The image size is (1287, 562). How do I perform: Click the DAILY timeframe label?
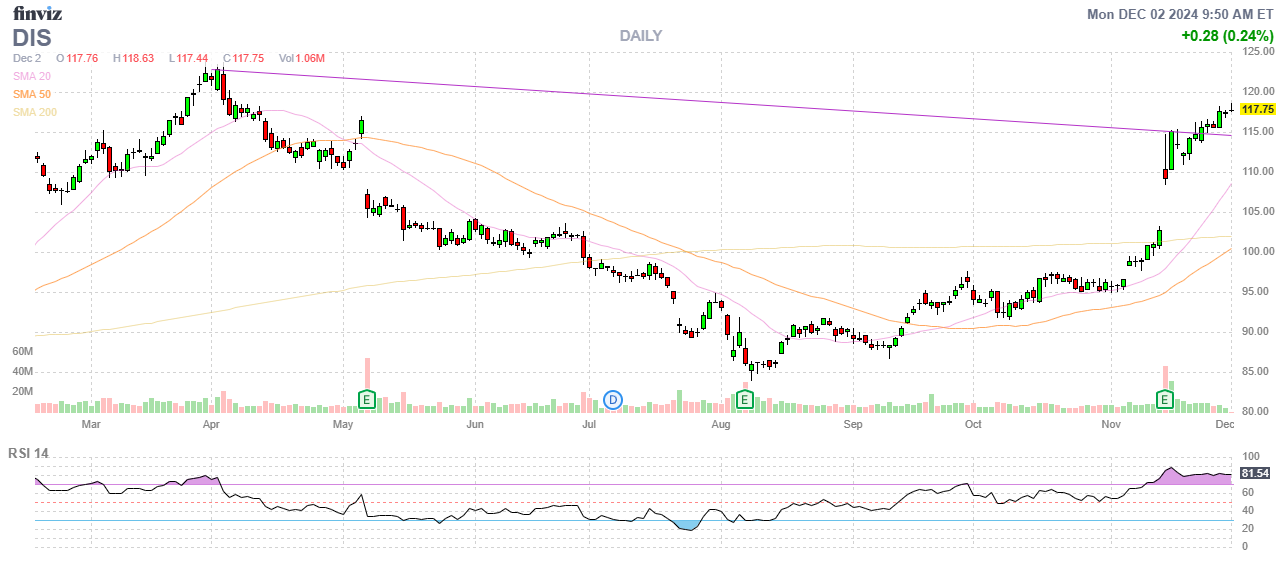(640, 36)
